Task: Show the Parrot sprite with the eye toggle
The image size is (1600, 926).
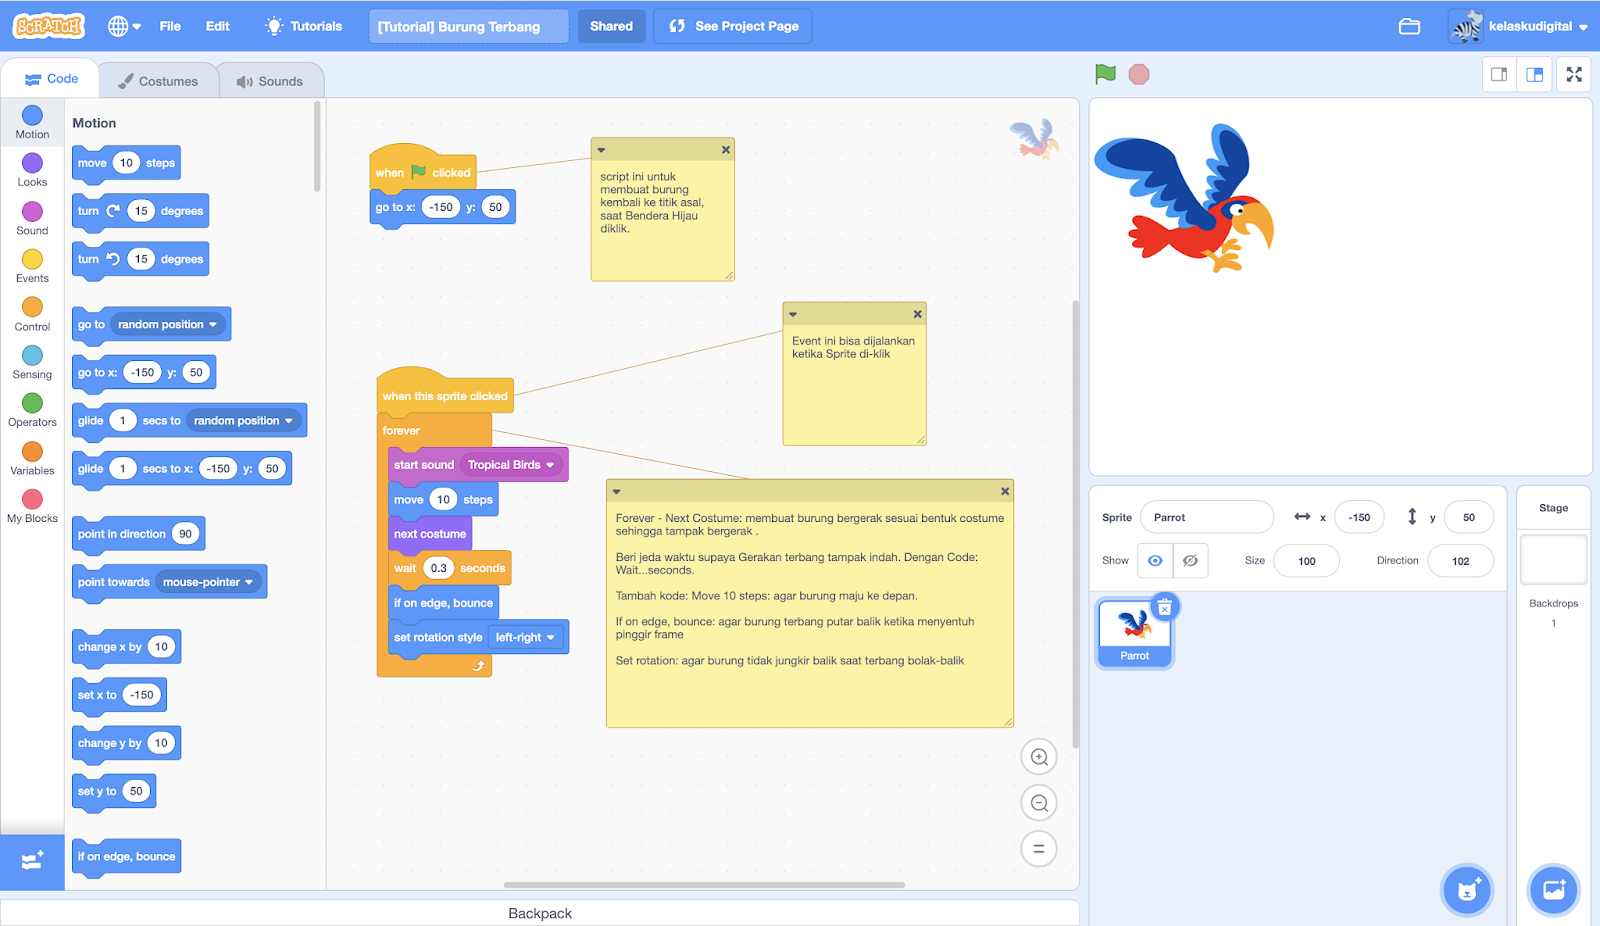Action: coord(1155,560)
